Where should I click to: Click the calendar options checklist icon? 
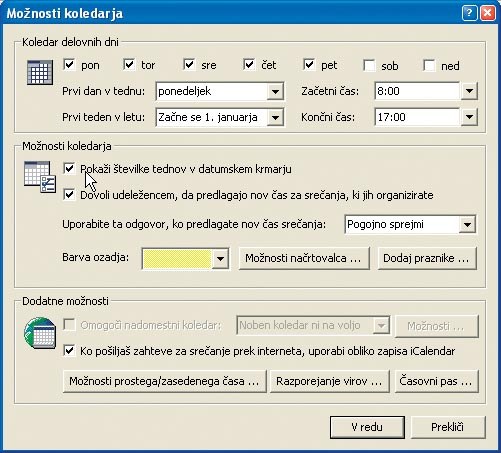point(40,177)
